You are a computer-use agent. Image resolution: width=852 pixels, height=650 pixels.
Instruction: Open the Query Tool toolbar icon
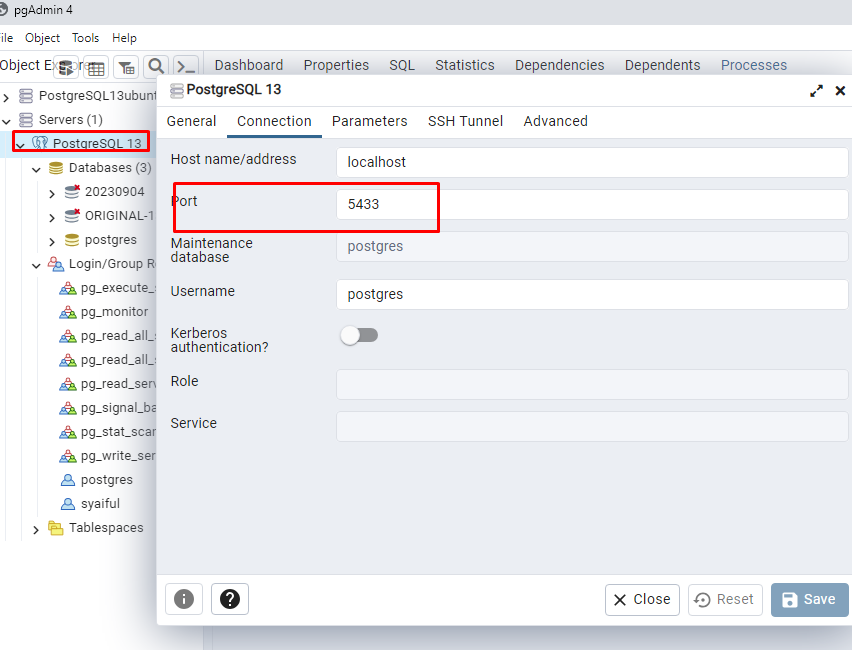(66, 67)
